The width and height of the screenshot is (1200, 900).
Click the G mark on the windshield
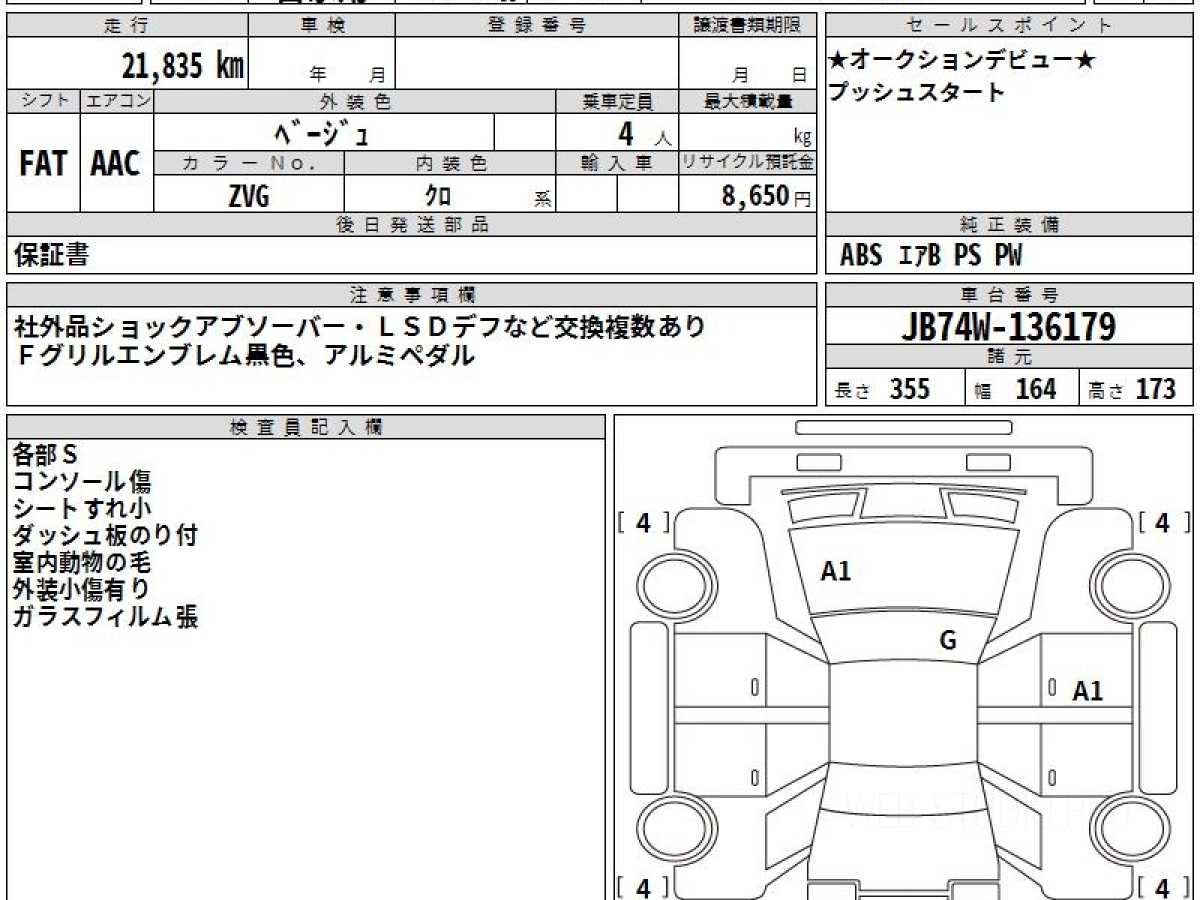[948, 641]
